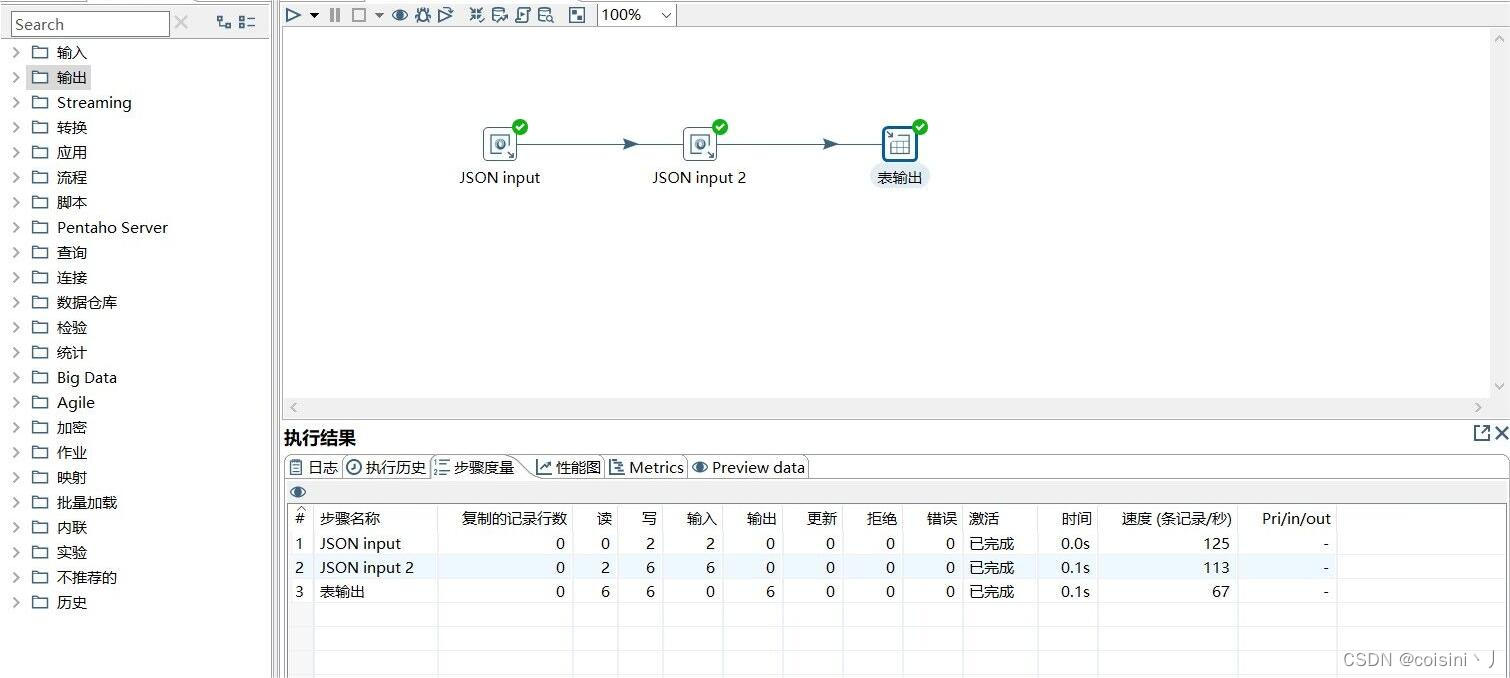Toggle execution results visibility with the toolbar icon

[x=576, y=14]
